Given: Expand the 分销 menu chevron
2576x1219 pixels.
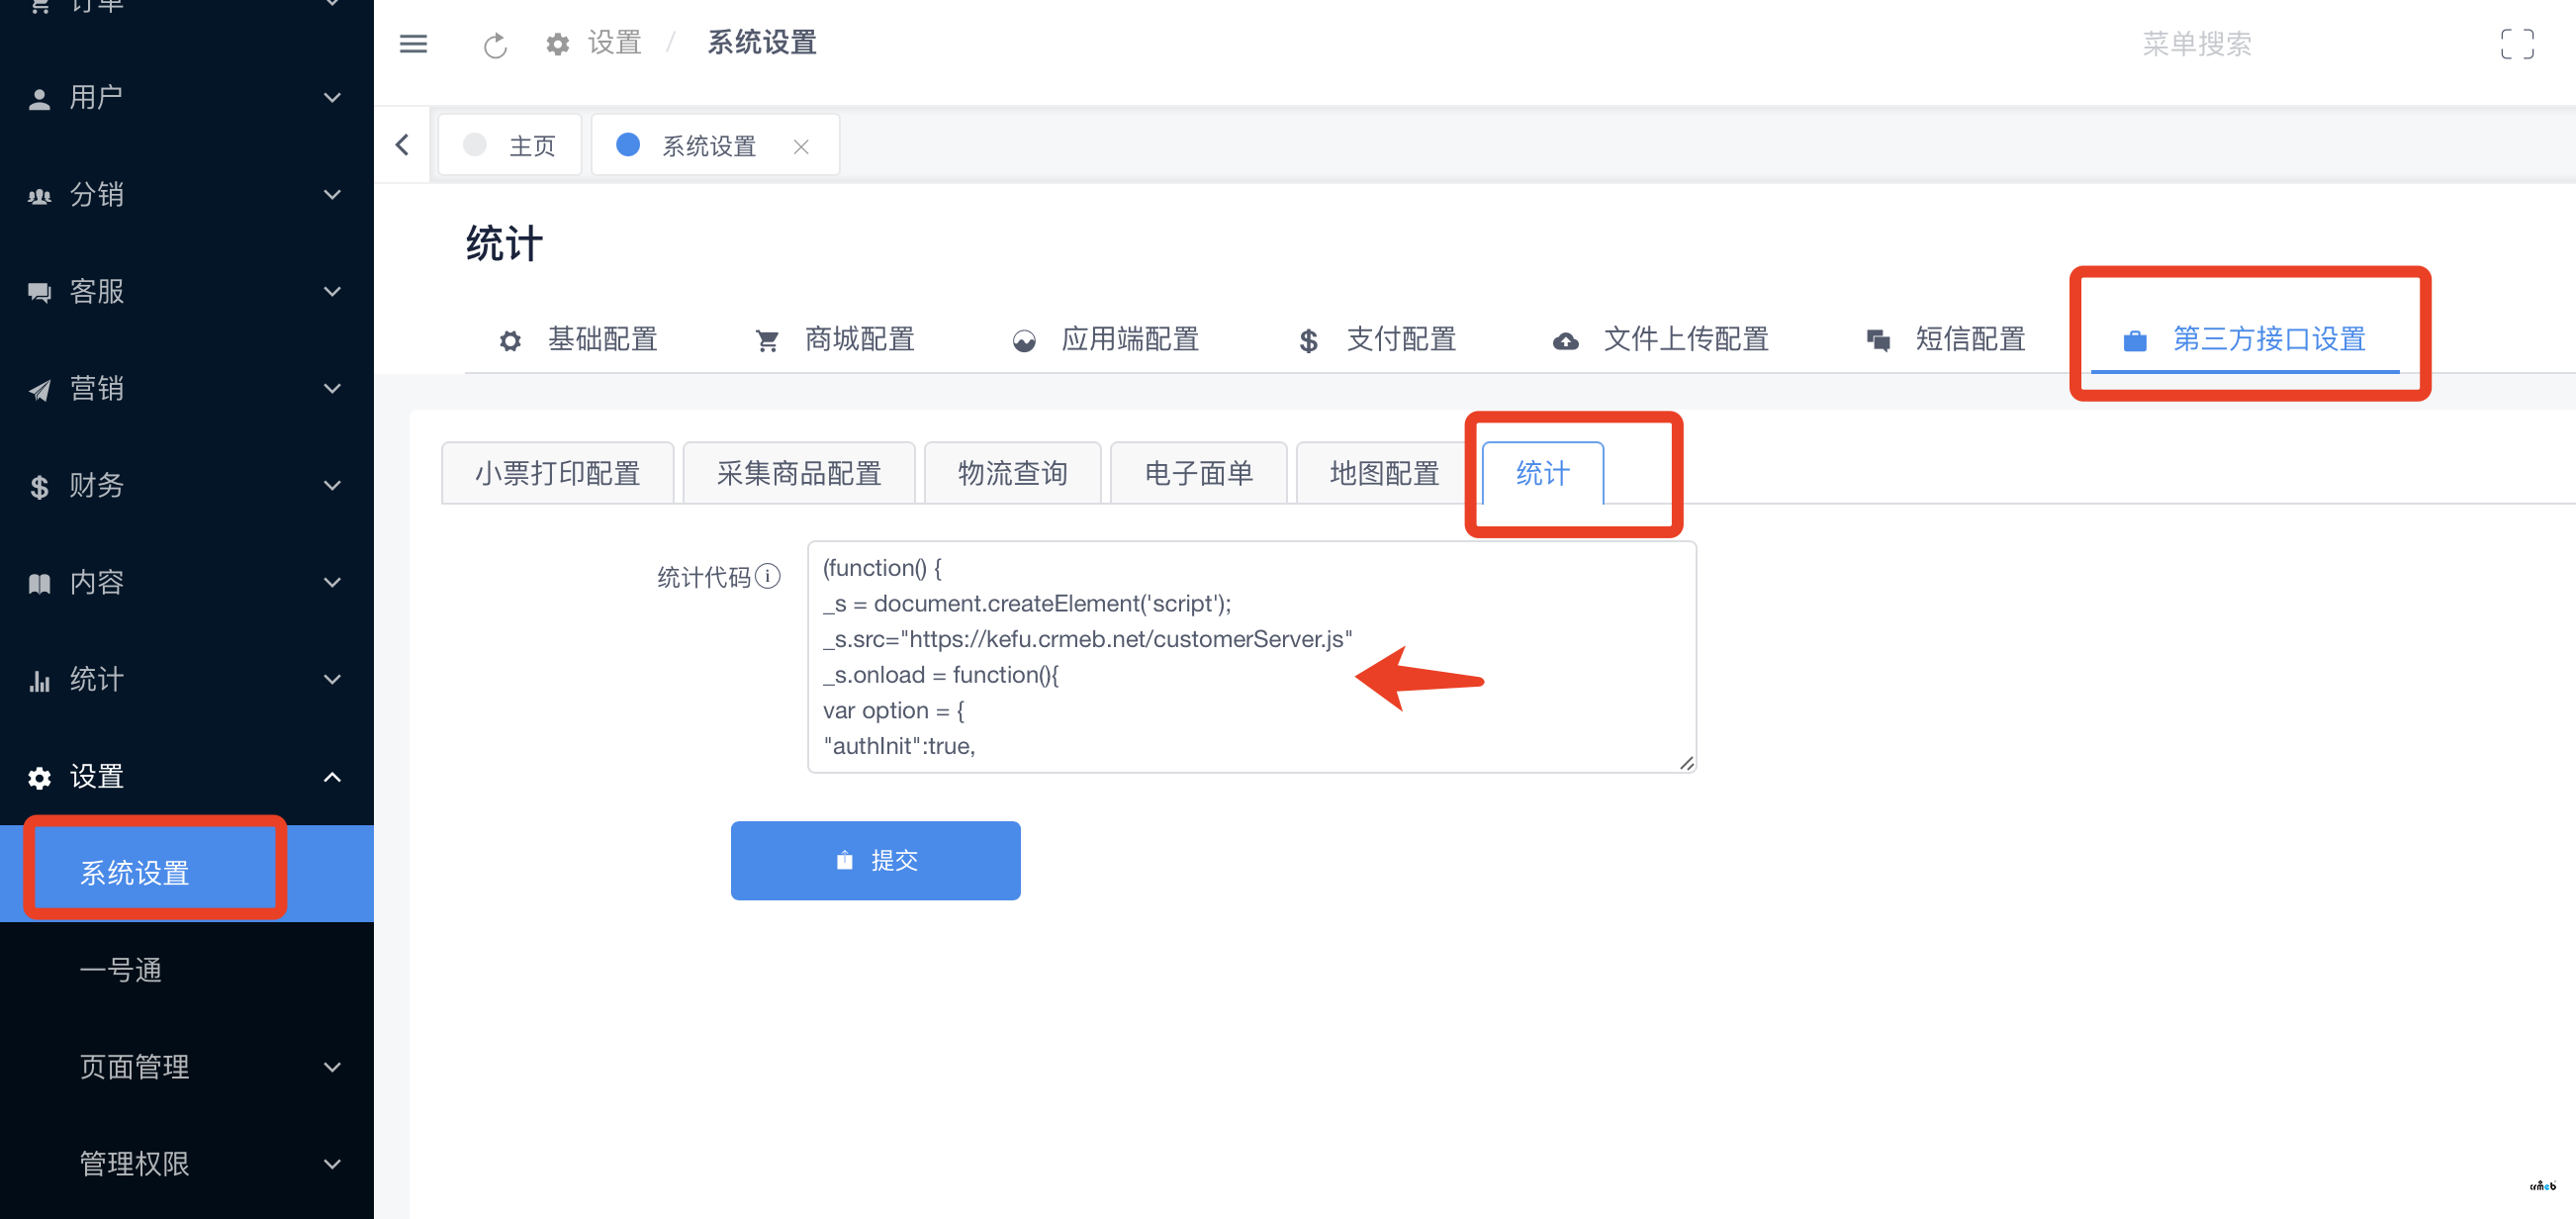Looking at the screenshot, I should pyautogui.click(x=332, y=195).
